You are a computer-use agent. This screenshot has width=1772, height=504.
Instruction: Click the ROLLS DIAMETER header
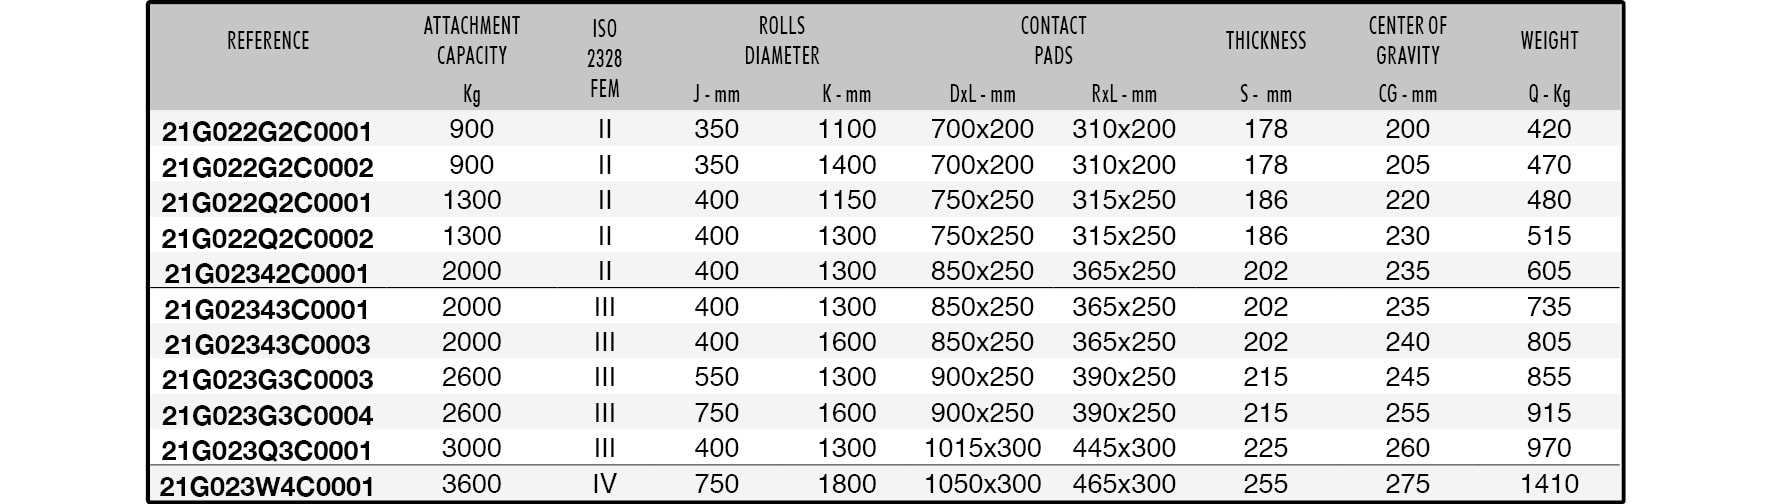pyautogui.click(x=782, y=41)
